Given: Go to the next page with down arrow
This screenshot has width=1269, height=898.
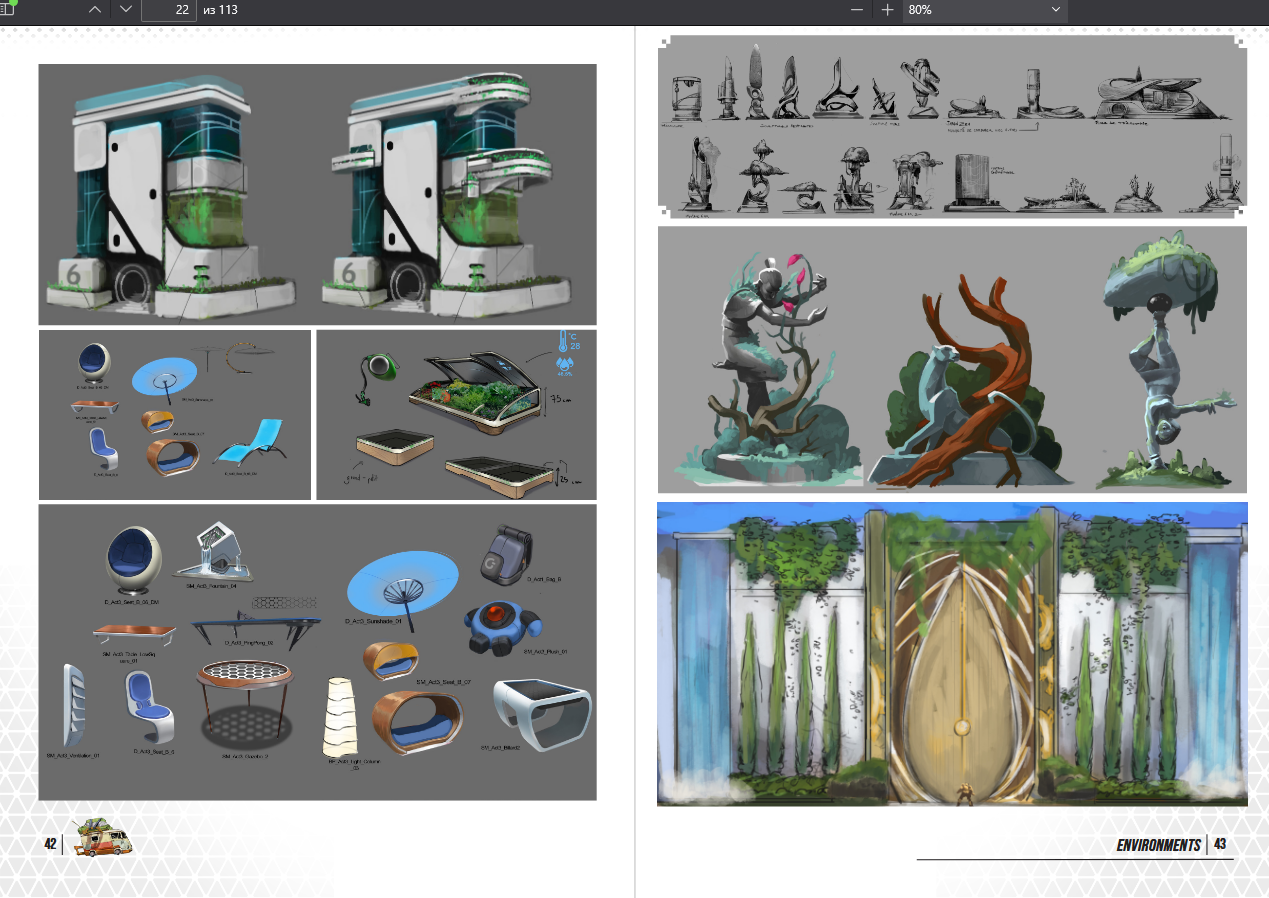Looking at the screenshot, I should [x=125, y=10].
